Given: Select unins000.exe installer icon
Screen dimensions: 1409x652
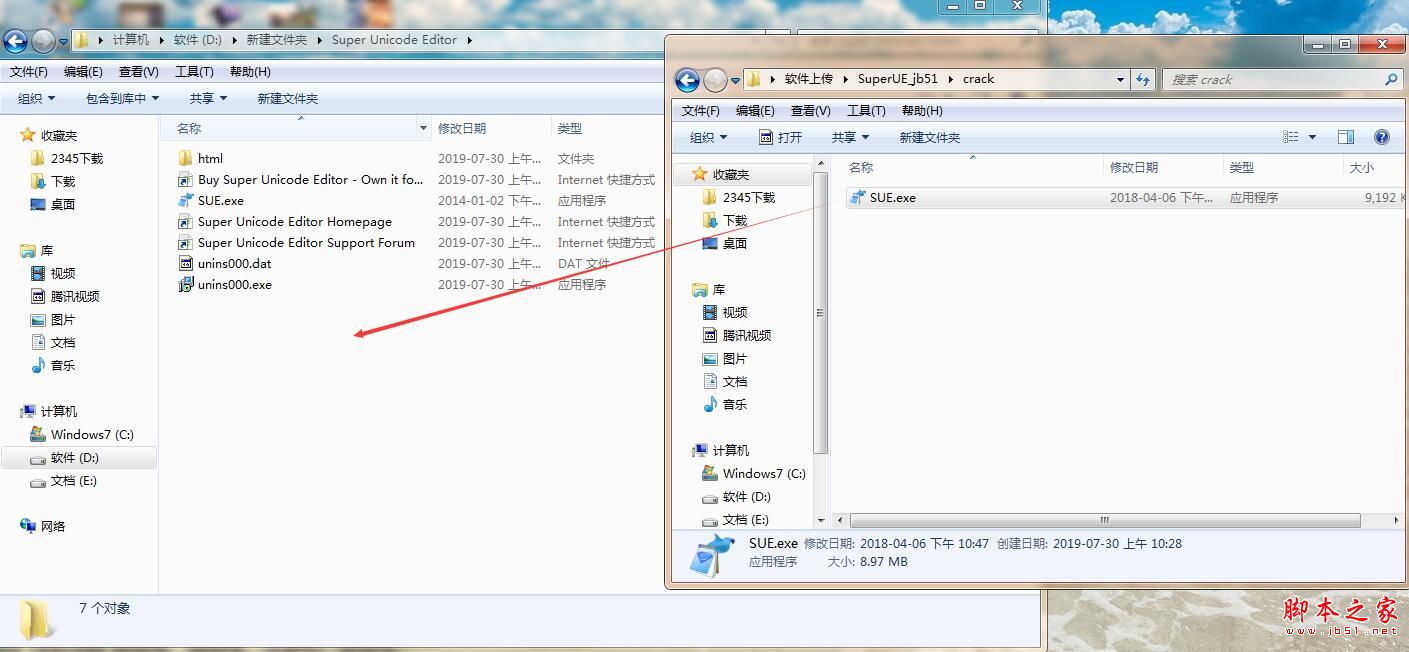Looking at the screenshot, I should click(185, 284).
